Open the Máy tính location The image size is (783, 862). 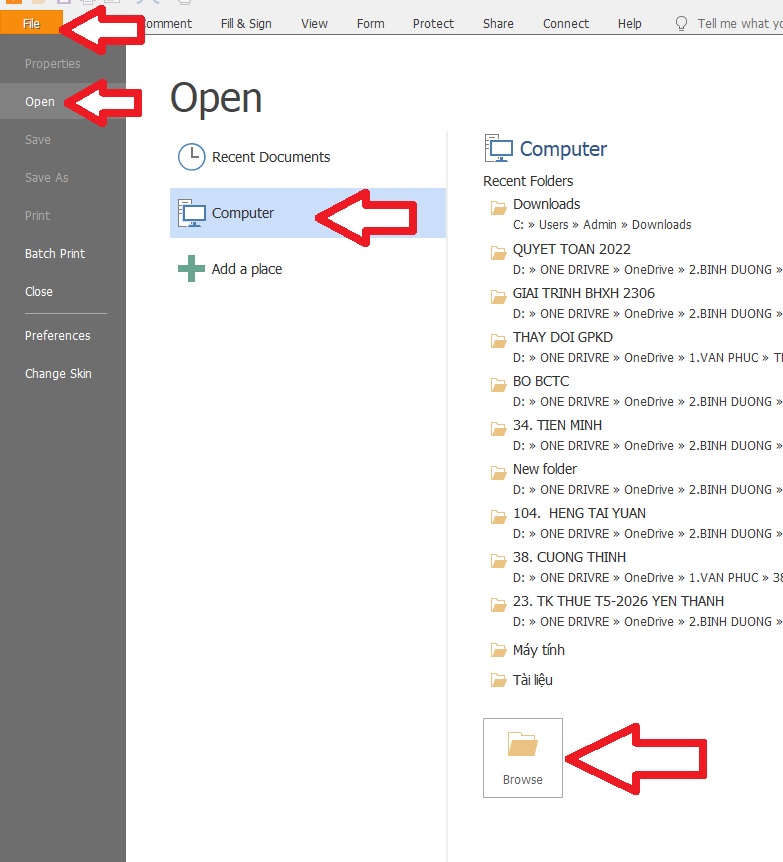point(538,650)
